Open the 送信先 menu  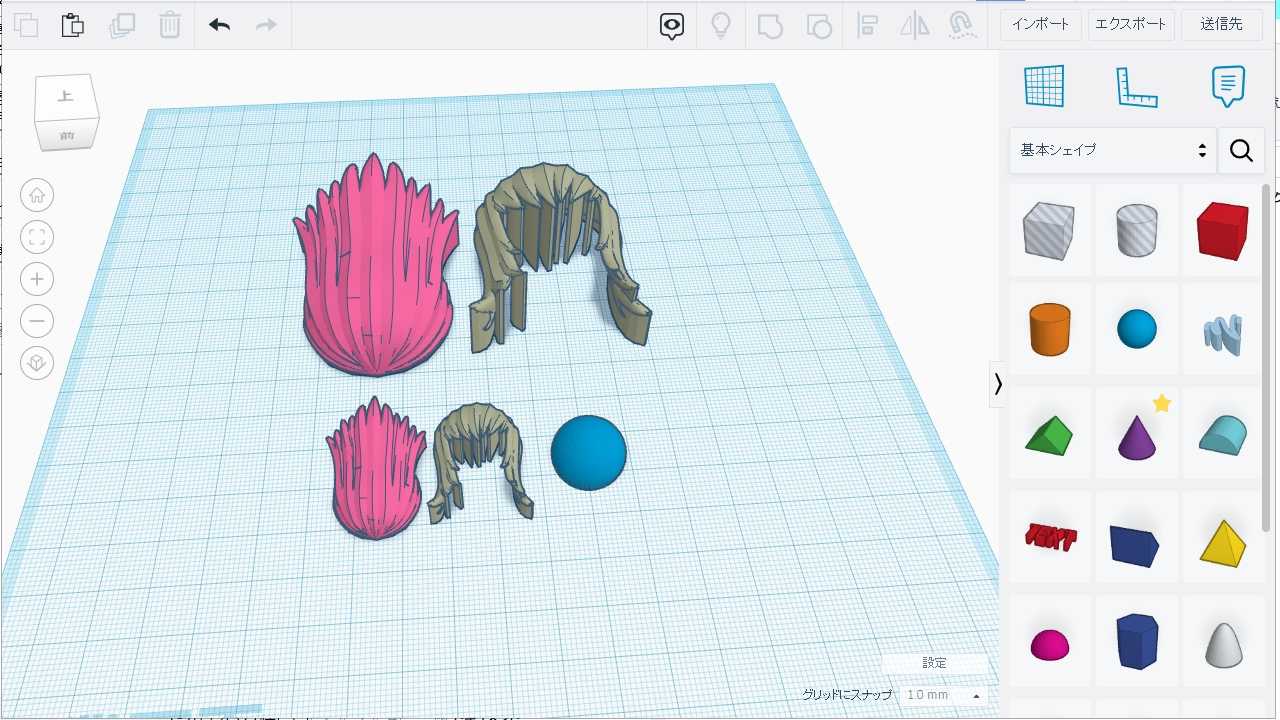1221,24
